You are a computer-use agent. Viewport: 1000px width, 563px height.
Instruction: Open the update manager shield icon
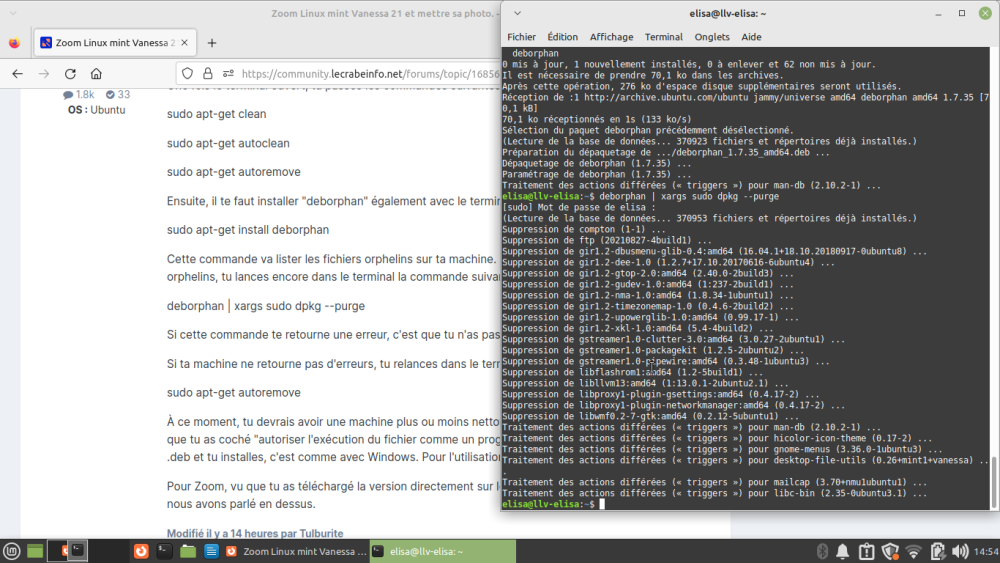(889, 551)
